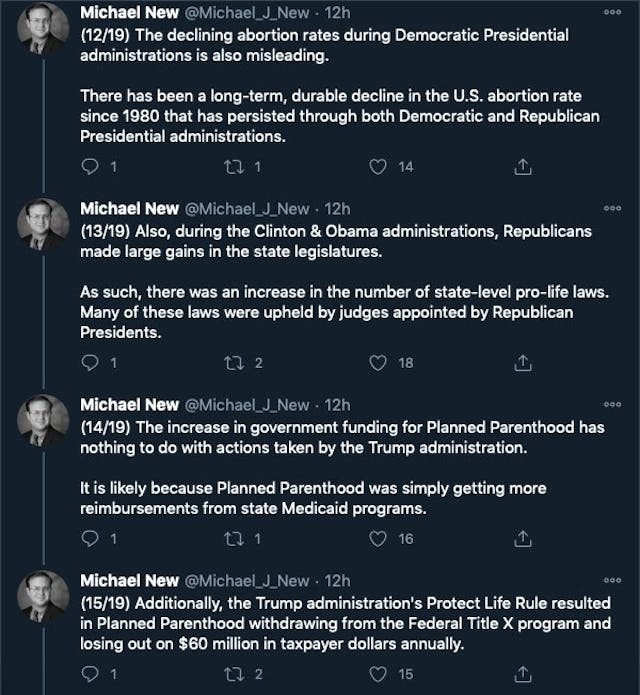Click Michael New's avatar on the (15/19) tweet
The image size is (640, 695).
tap(44, 599)
